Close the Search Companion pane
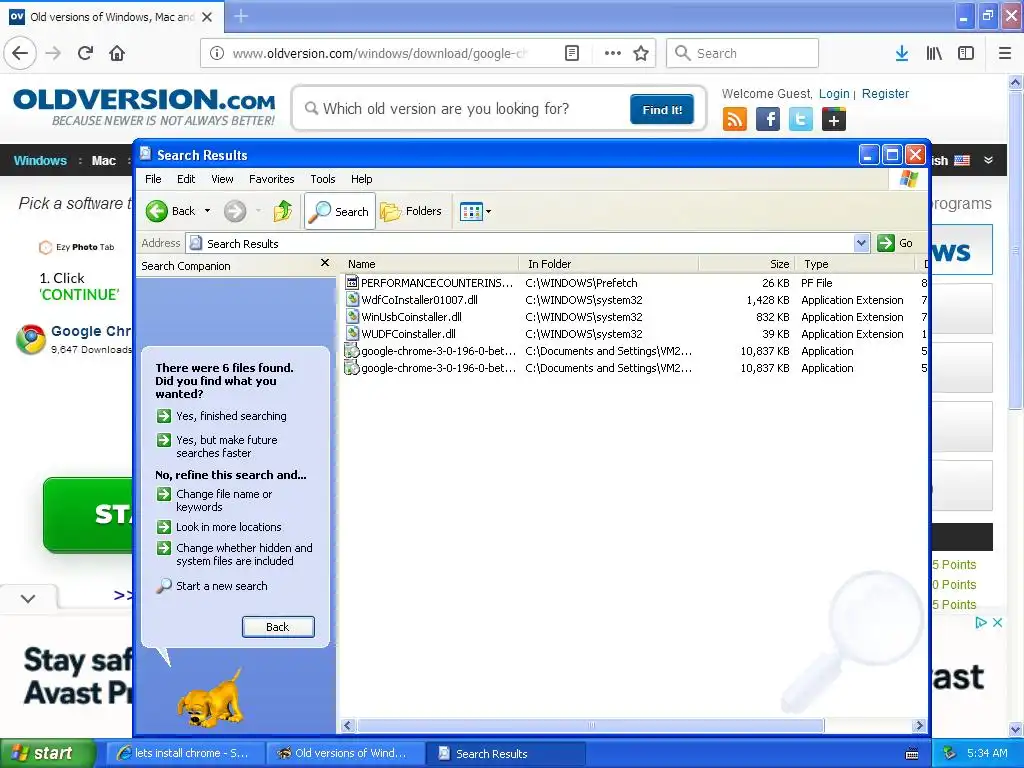Image resolution: width=1024 pixels, height=768 pixels. tap(325, 263)
